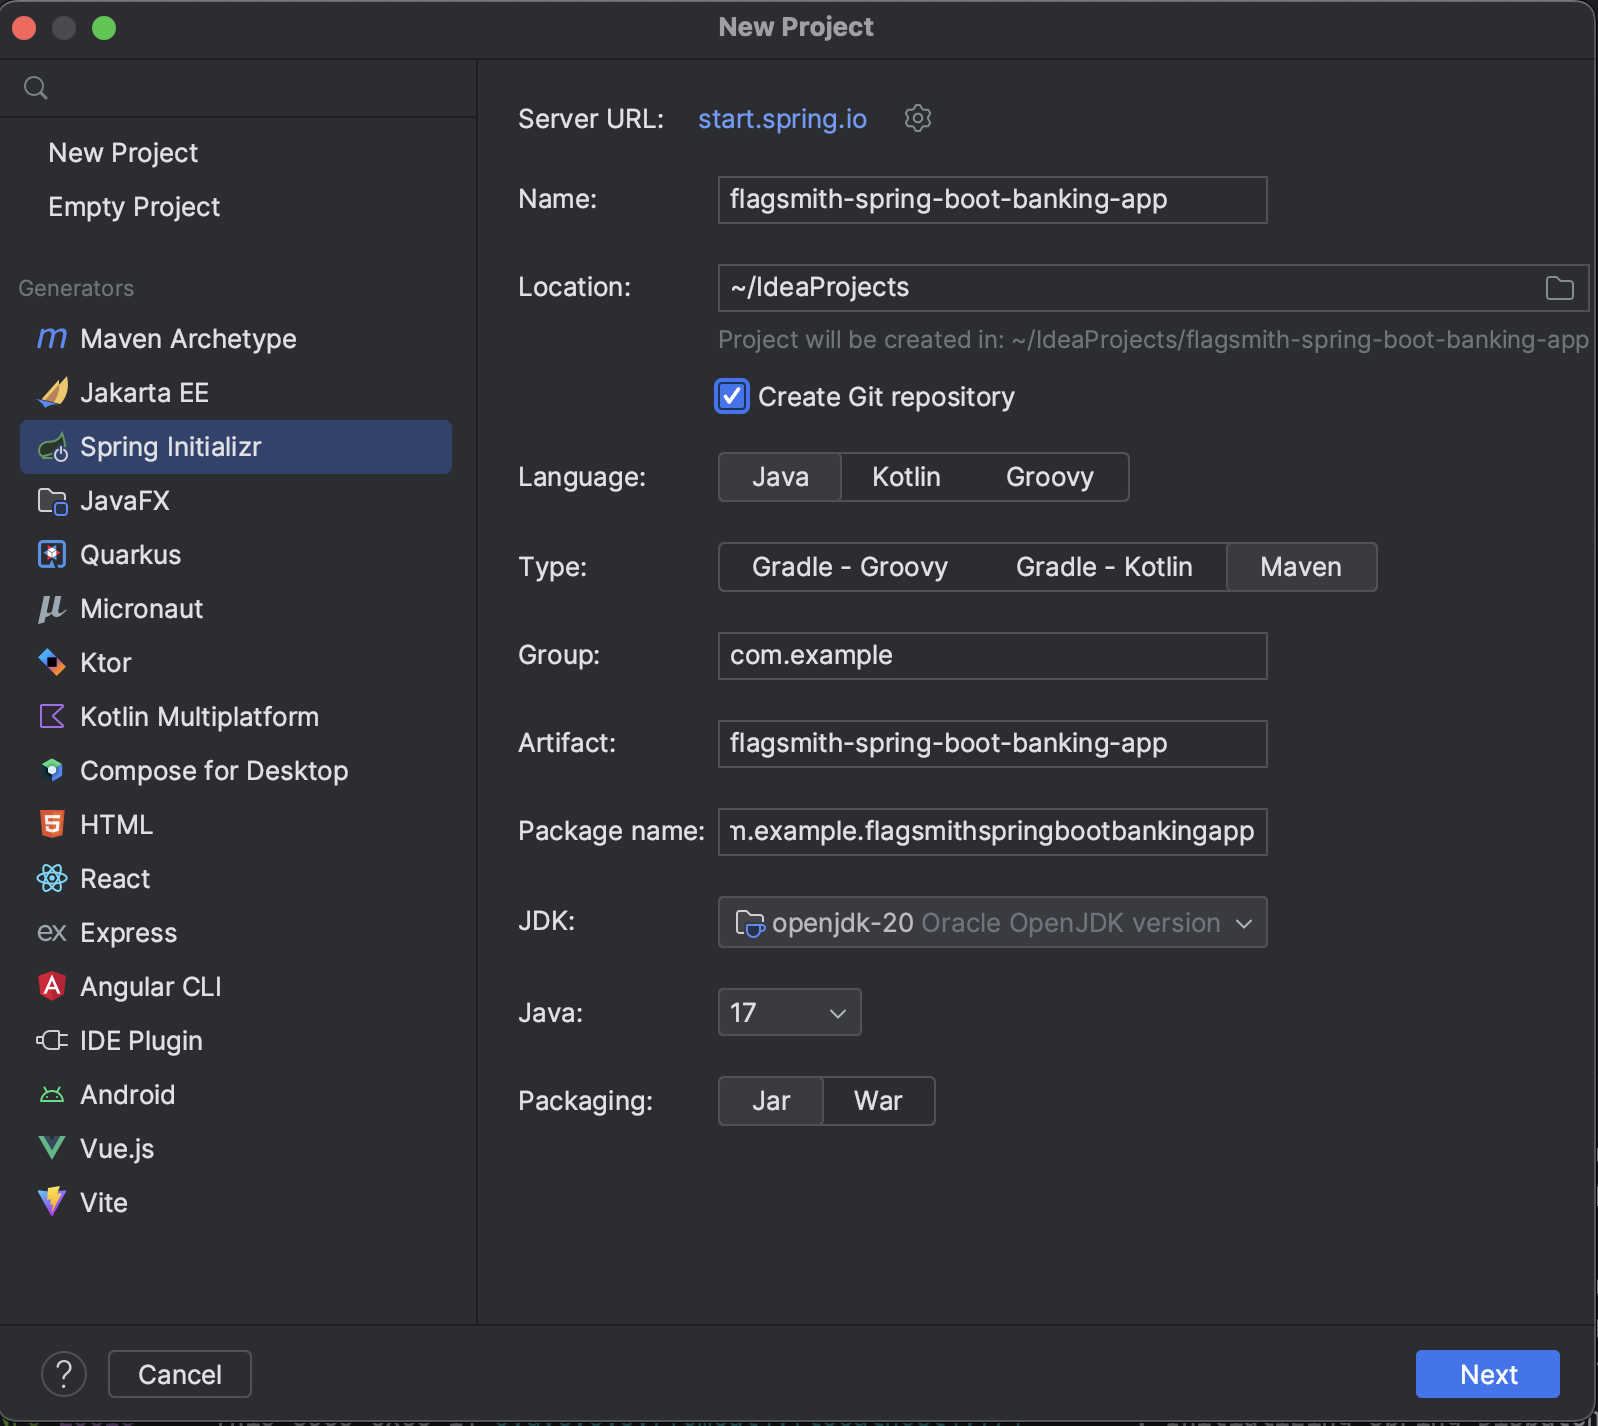Image resolution: width=1598 pixels, height=1426 pixels.
Task: Click the Spring Initializr leaf icon
Action: (x=52, y=447)
